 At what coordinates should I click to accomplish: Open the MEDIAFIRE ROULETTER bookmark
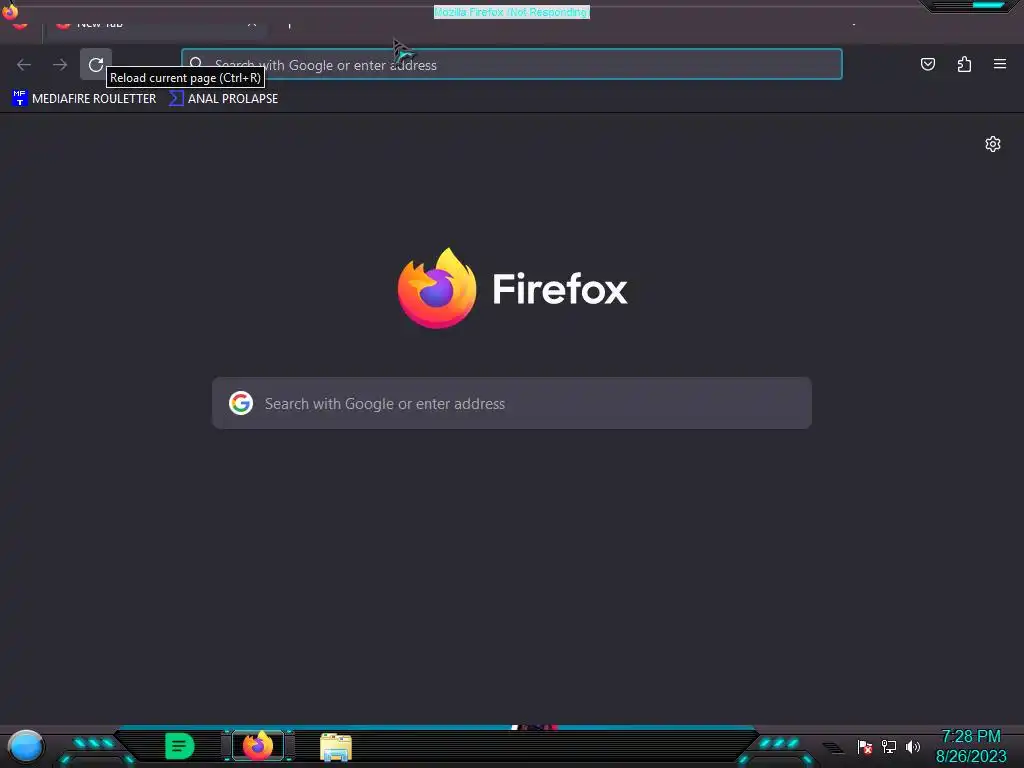pyautogui.click(x=84, y=99)
